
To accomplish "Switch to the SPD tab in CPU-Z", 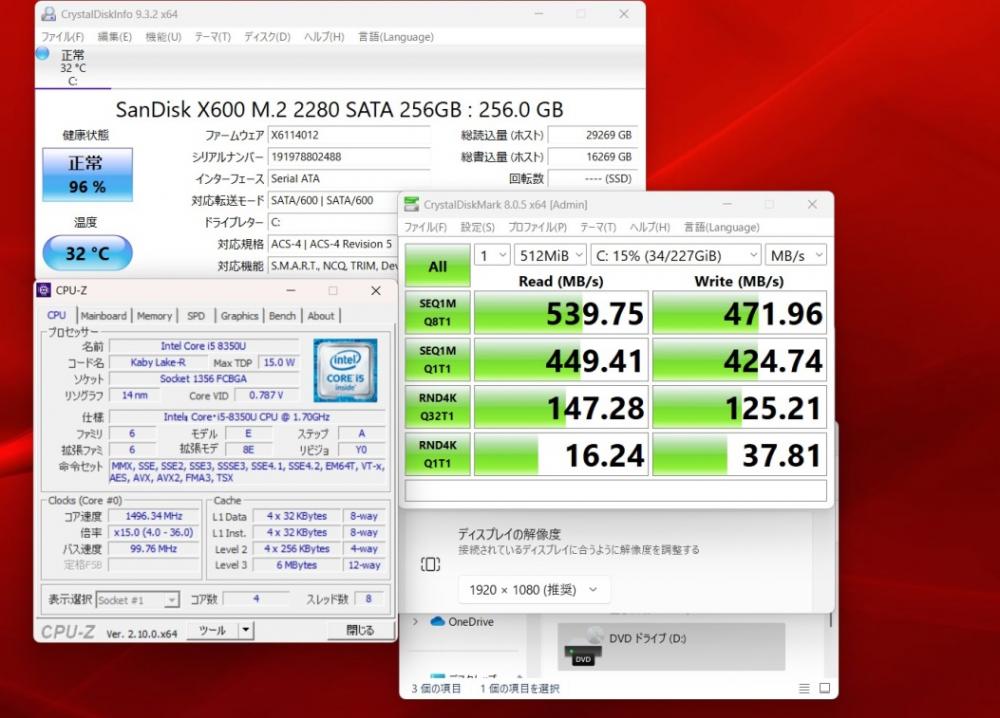I will tap(196, 316).
